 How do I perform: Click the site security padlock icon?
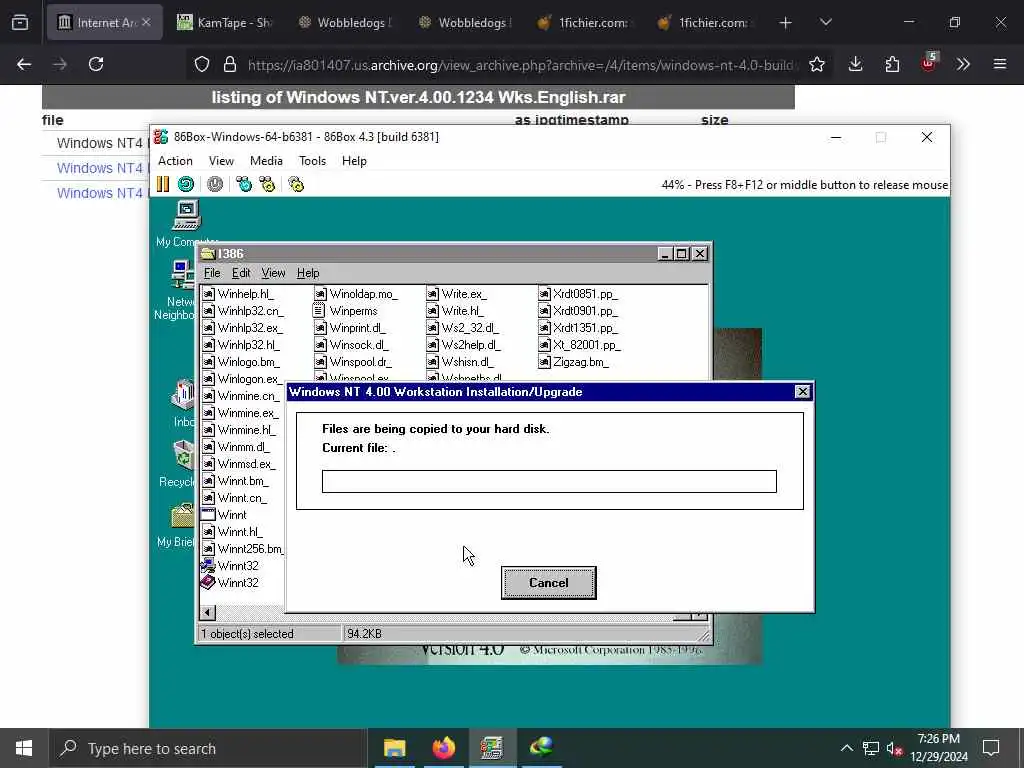(x=229, y=64)
